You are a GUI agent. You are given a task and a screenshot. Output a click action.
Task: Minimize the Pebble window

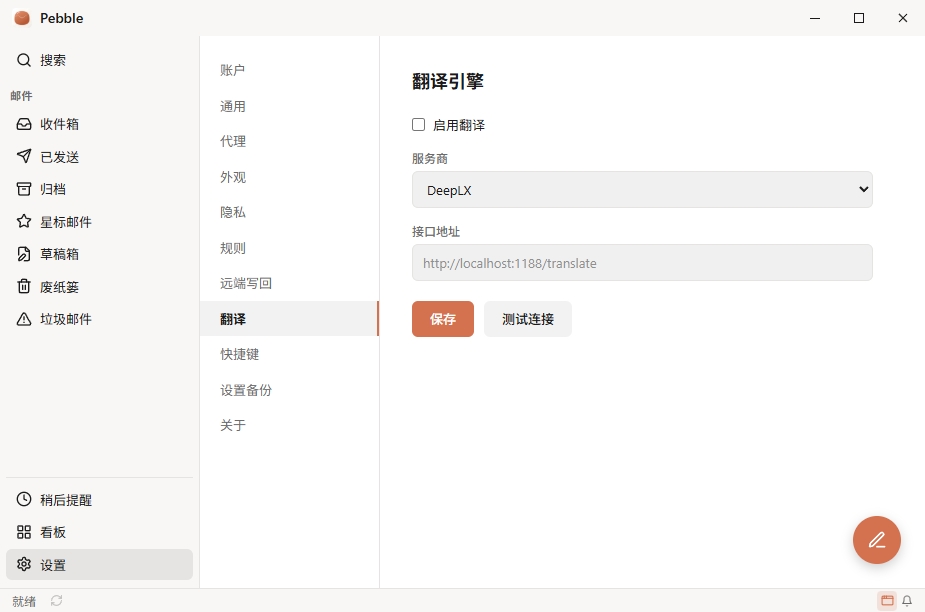[815, 18]
